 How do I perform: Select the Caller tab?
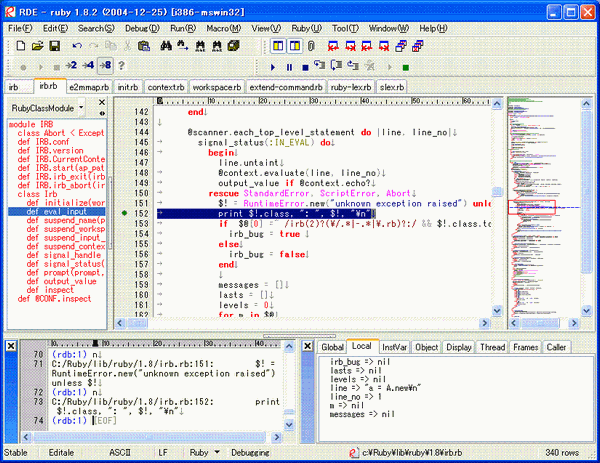(x=556, y=347)
